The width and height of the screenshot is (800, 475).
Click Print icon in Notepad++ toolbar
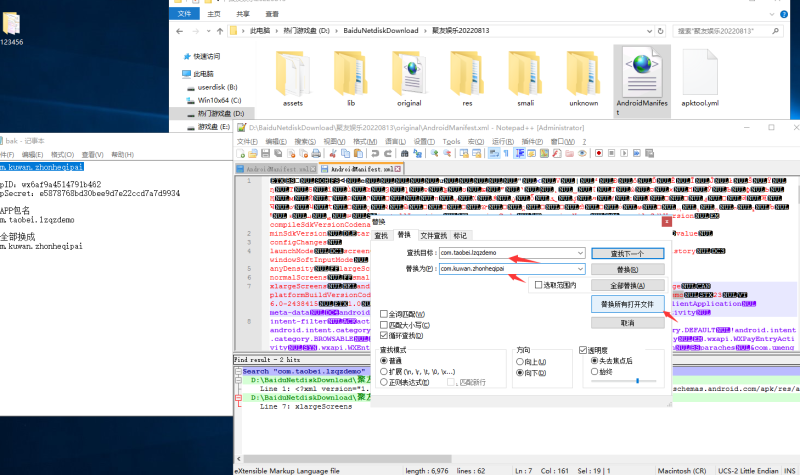[316, 153]
